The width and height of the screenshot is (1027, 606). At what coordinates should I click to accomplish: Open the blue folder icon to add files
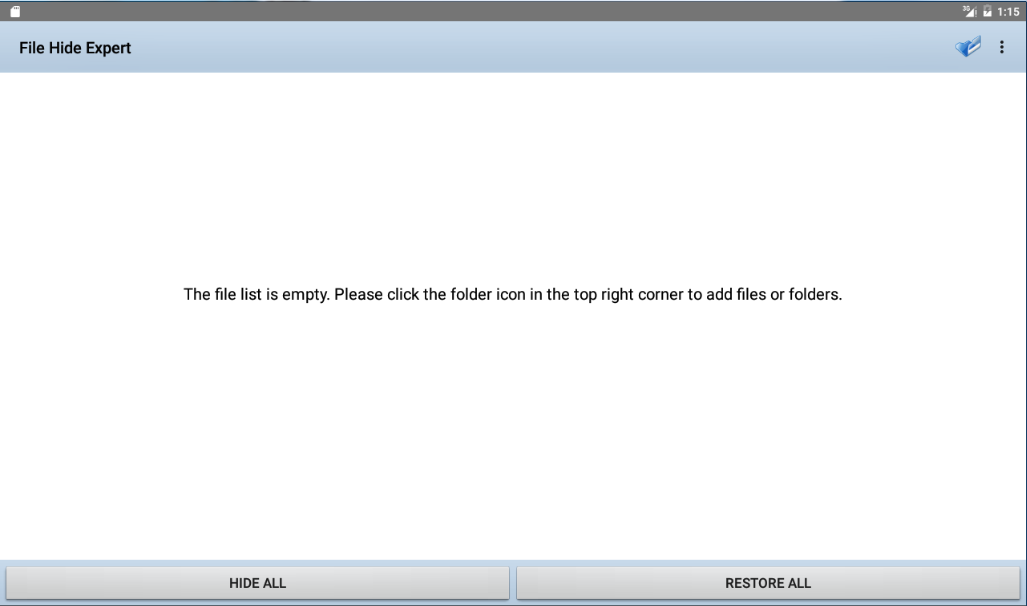pyautogui.click(x=967, y=47)
